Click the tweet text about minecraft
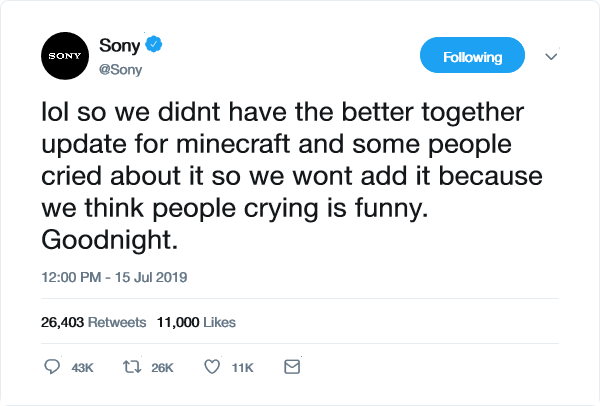 (x=292, y=176)
